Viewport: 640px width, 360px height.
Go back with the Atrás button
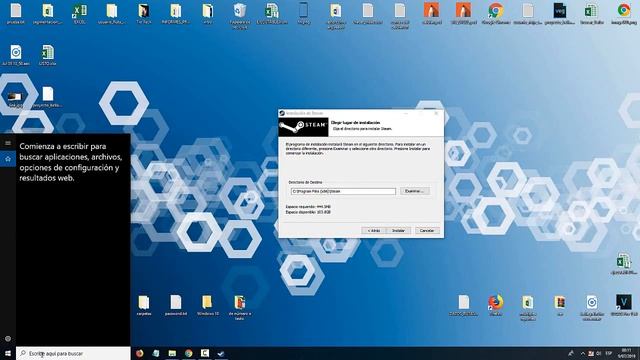click(374, 231)
